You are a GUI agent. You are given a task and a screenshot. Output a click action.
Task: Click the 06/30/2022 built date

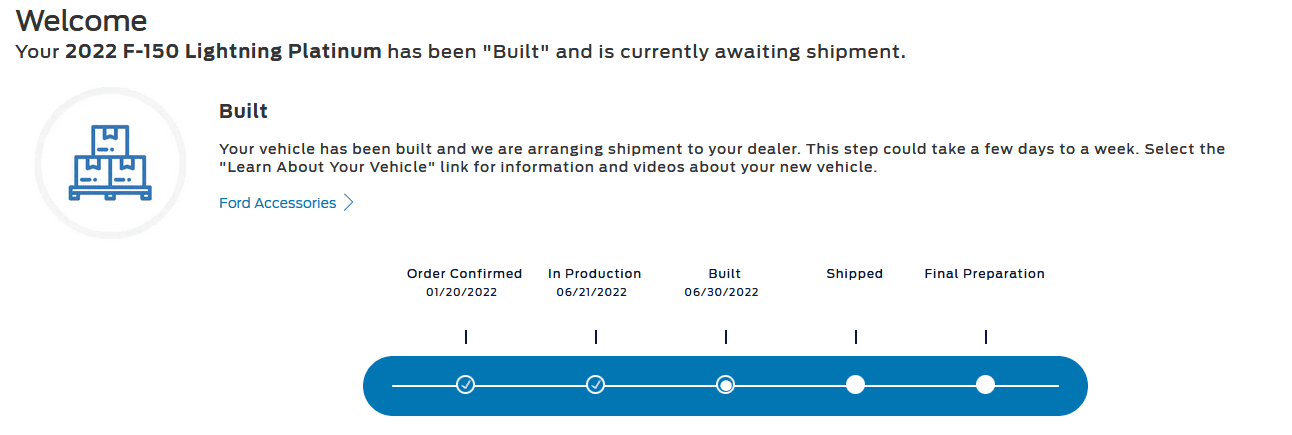coord(721,293)
